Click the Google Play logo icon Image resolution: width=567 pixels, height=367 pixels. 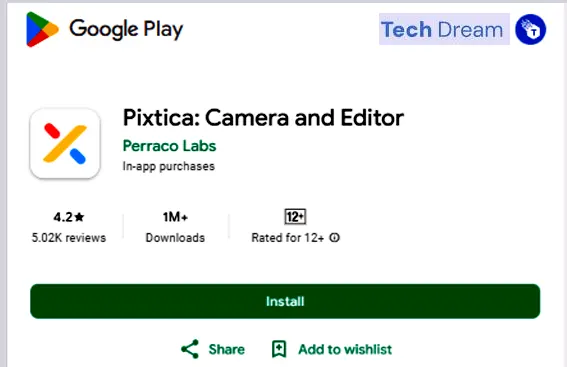[42, 29]
